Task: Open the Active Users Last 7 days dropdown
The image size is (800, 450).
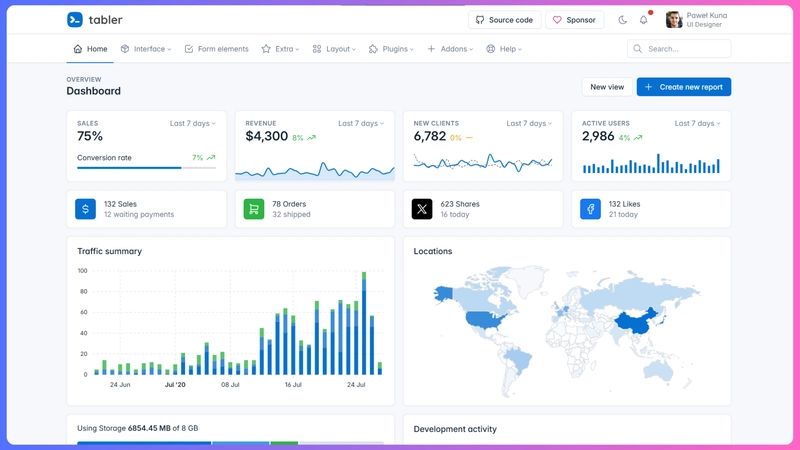Action: (x=697, y=124)
